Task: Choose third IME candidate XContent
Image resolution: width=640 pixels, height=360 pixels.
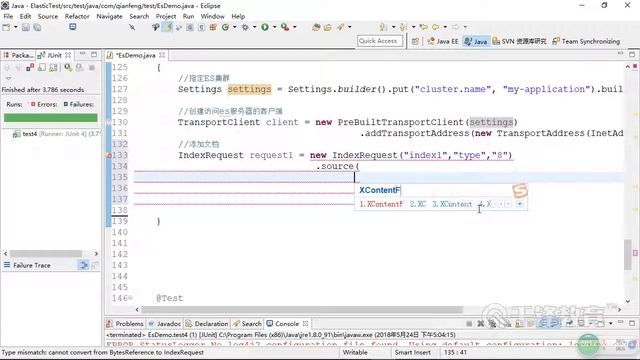Action: [452, 204]
